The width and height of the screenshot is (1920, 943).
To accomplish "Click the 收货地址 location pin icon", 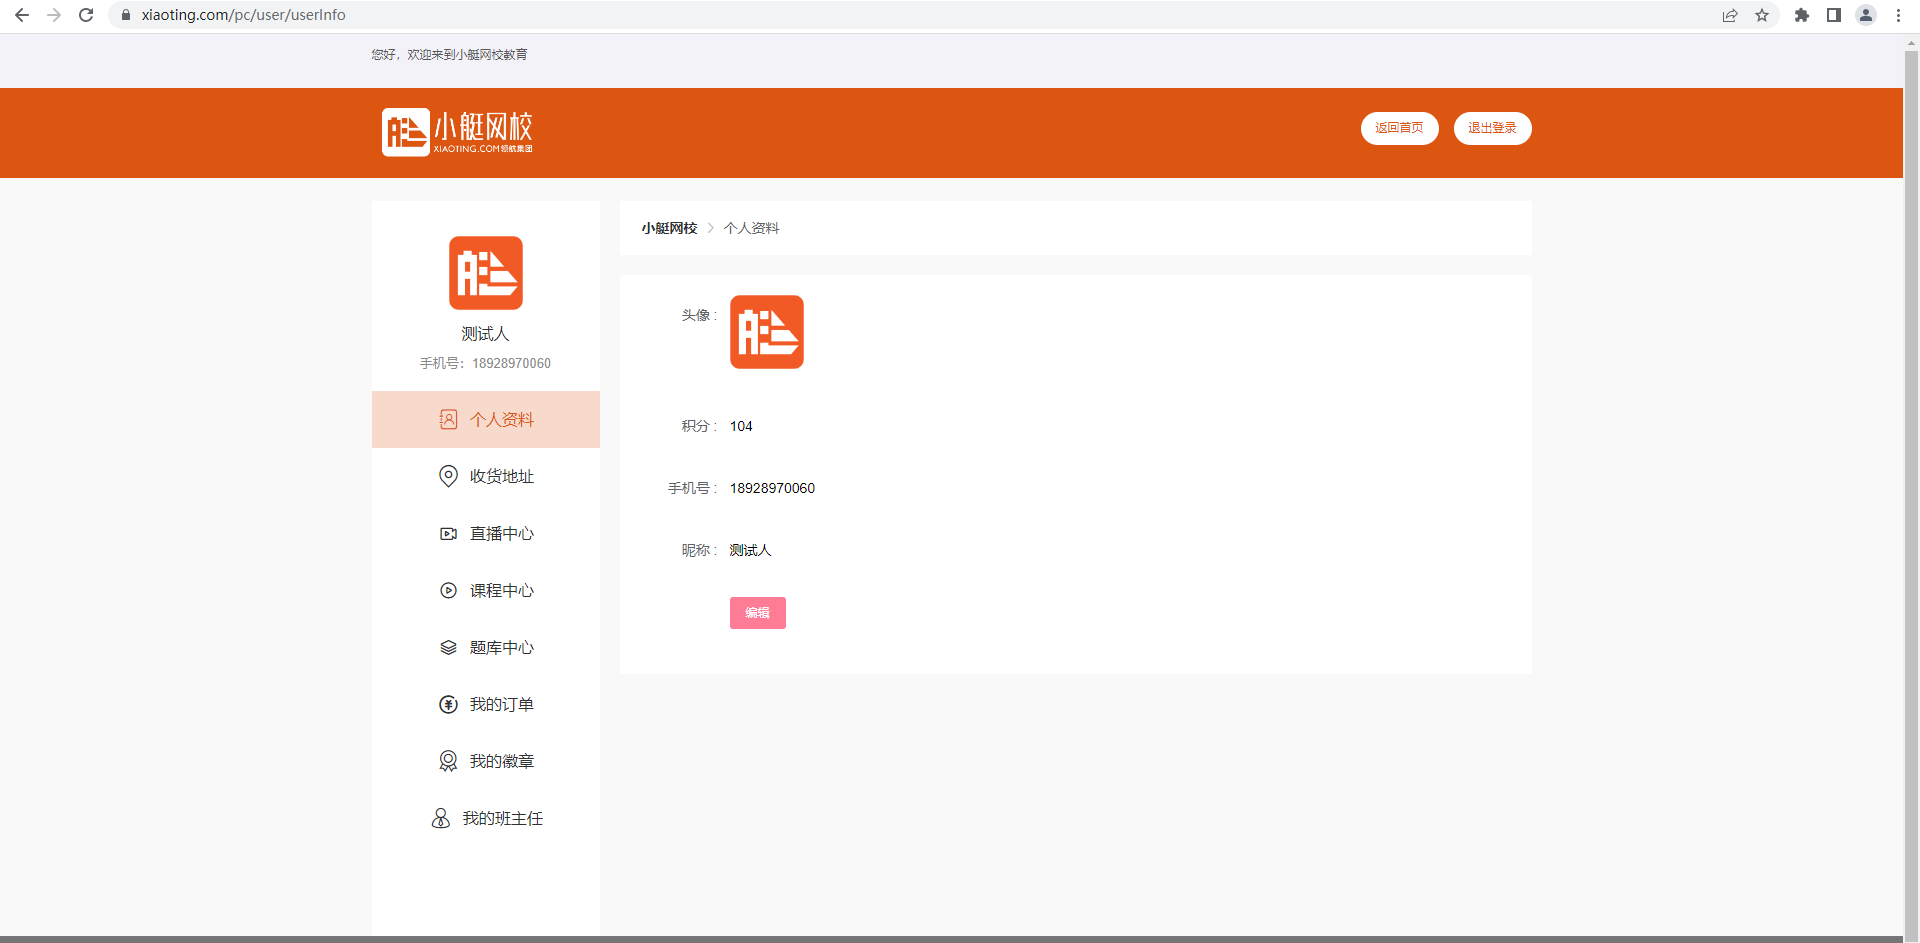I will [x=448, y=476].
